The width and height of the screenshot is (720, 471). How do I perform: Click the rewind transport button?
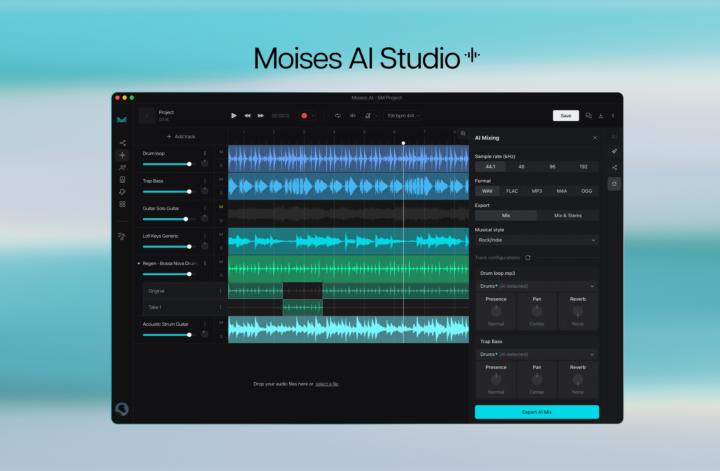[x=248, y=116]
